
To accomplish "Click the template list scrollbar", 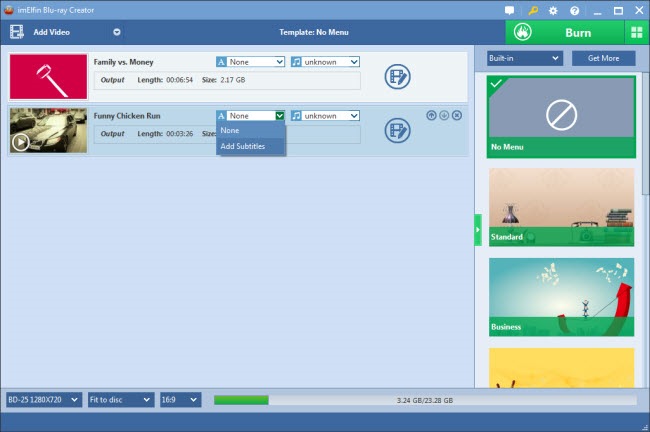I will 645,133.
